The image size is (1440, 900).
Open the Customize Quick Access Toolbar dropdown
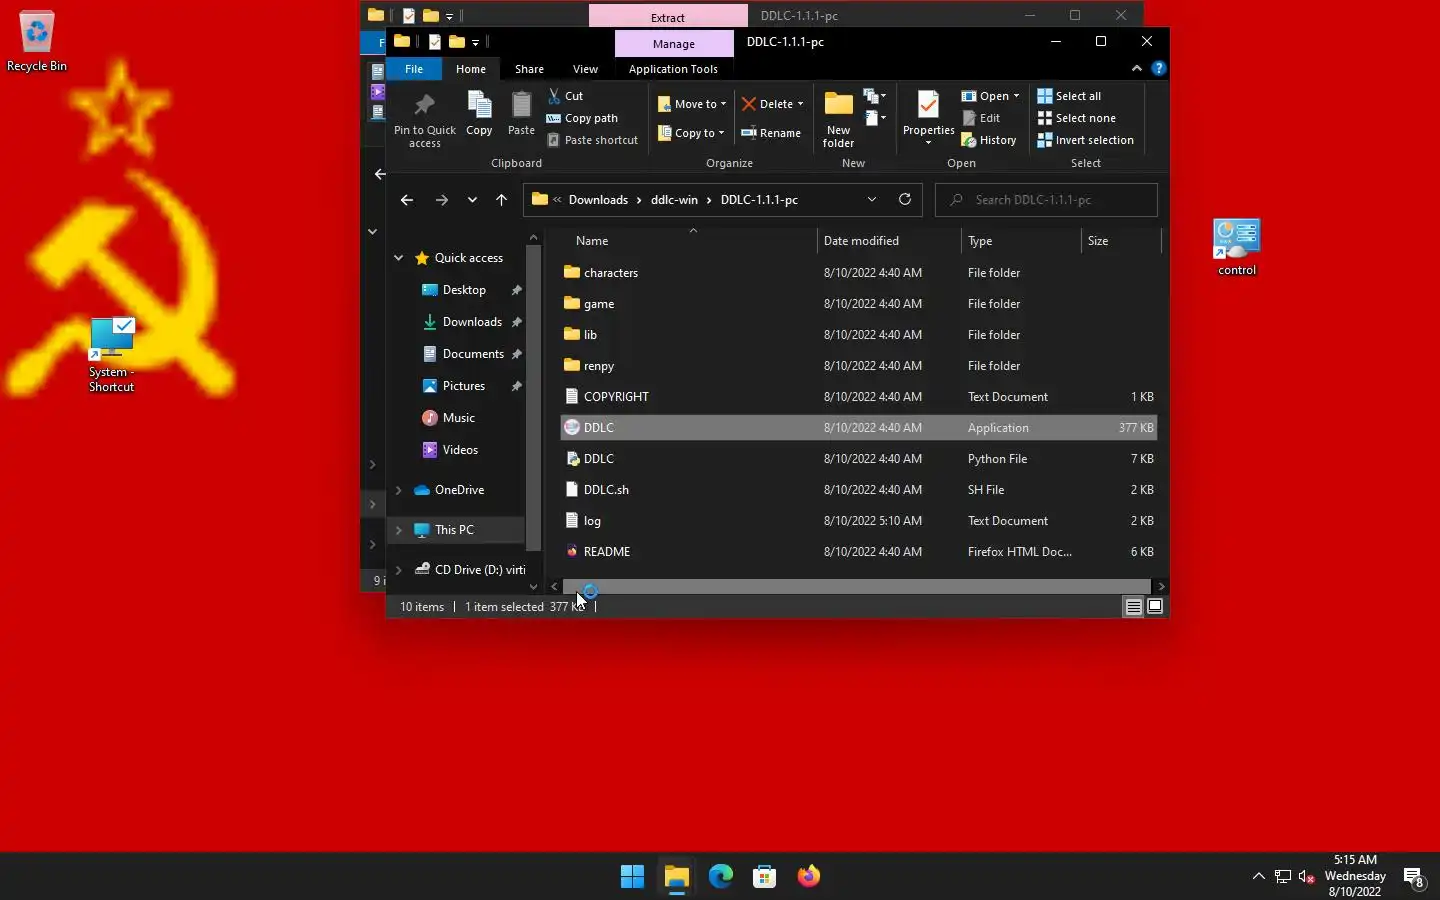[x=476, y=42]
